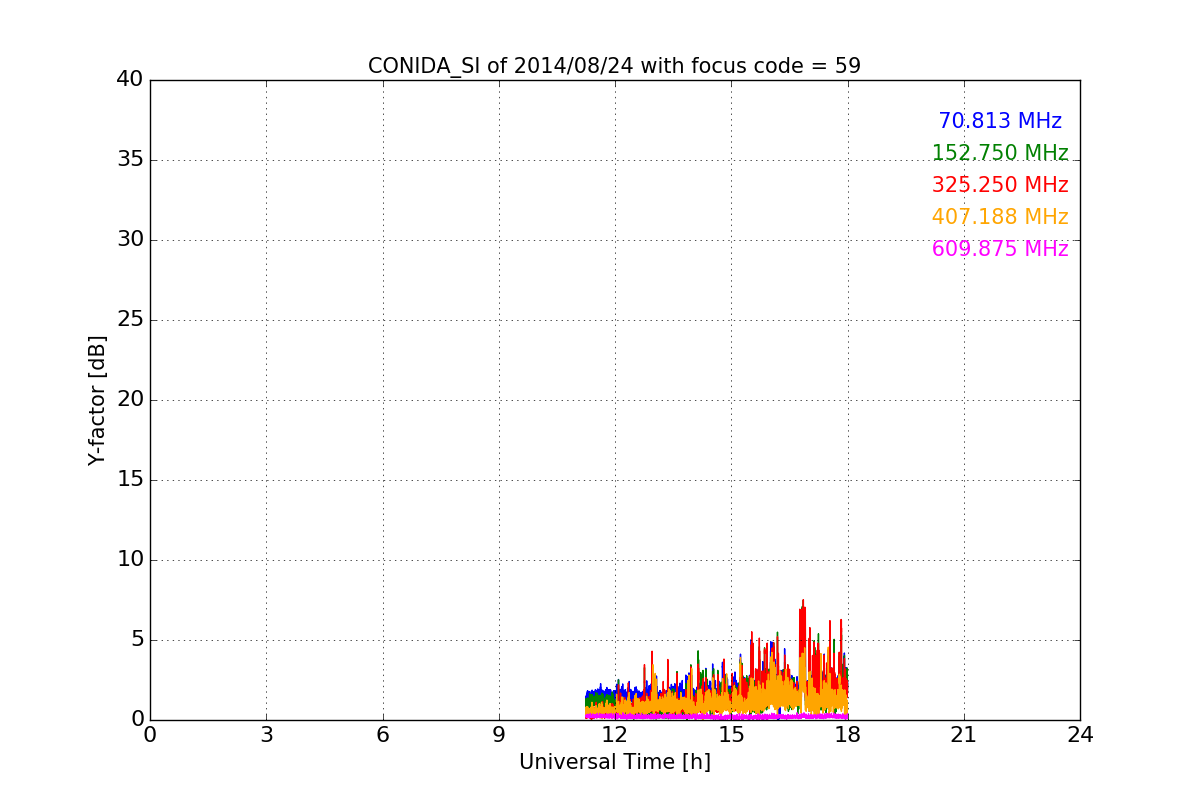Click the plot title mentioning CONIDA_SI
This screenshot has height=800, width=1200.
tap(614, 66)
